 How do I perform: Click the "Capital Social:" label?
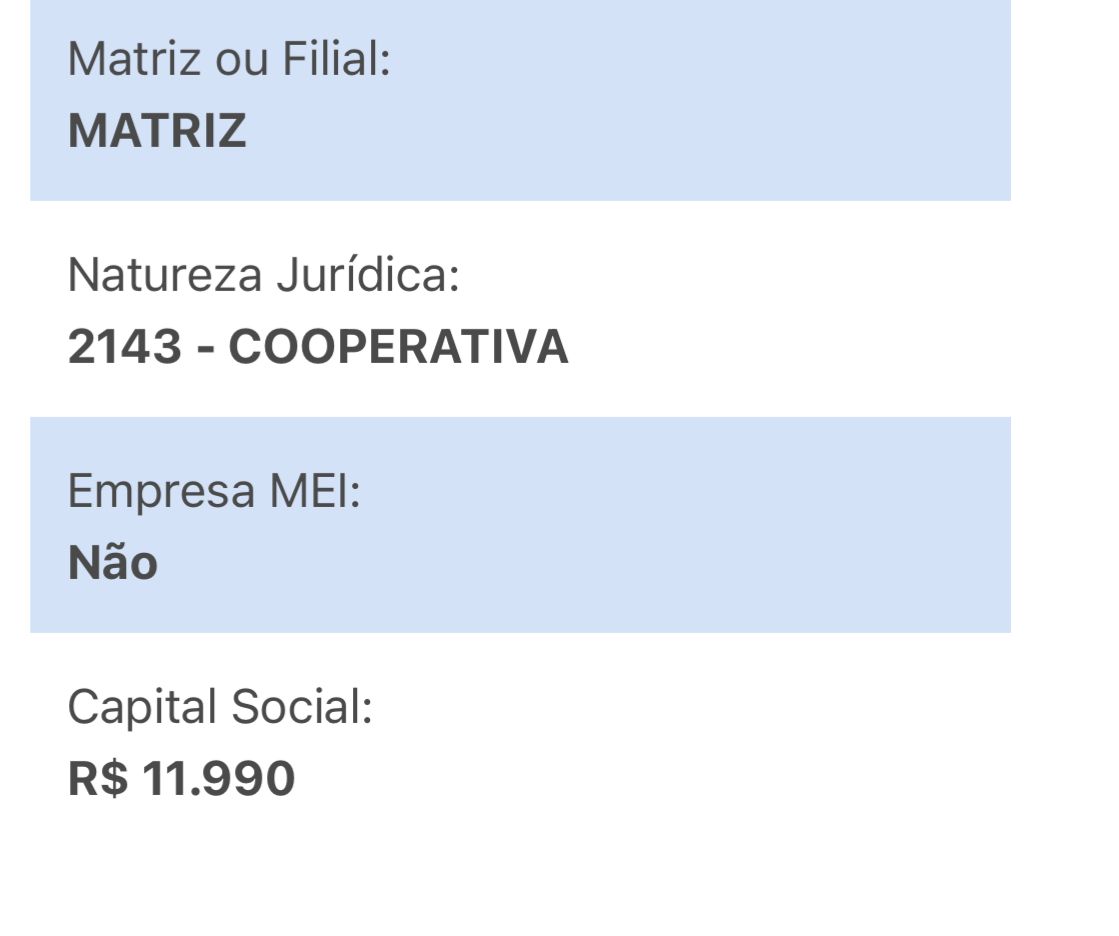220,707
